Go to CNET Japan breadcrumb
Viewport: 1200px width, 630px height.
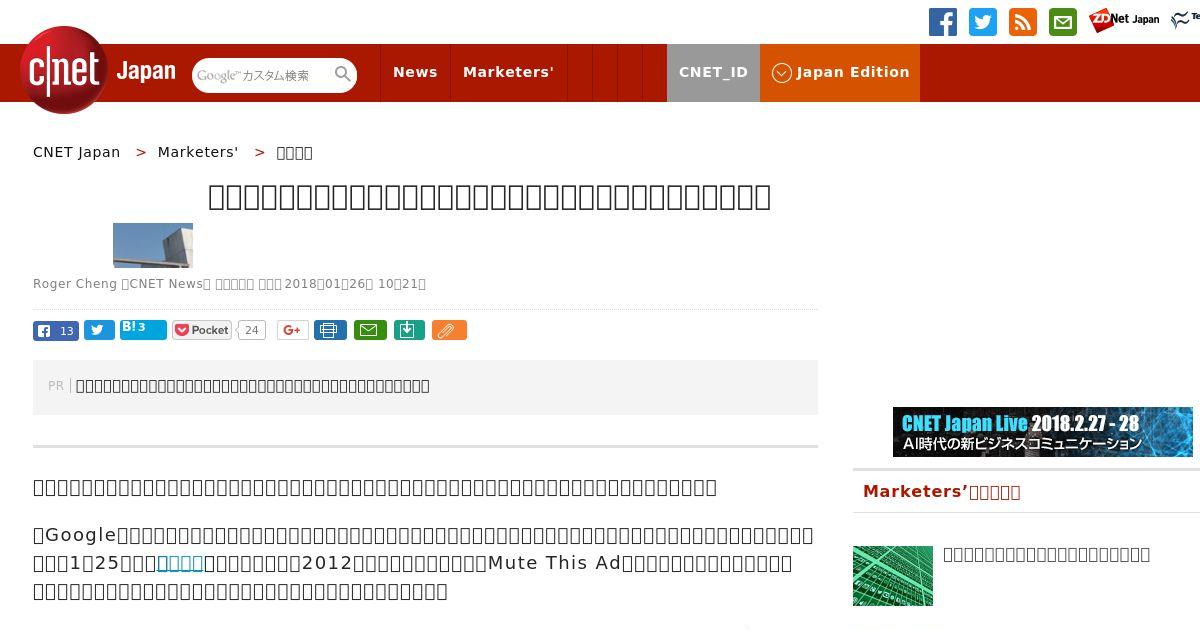[x=77, y=152]
